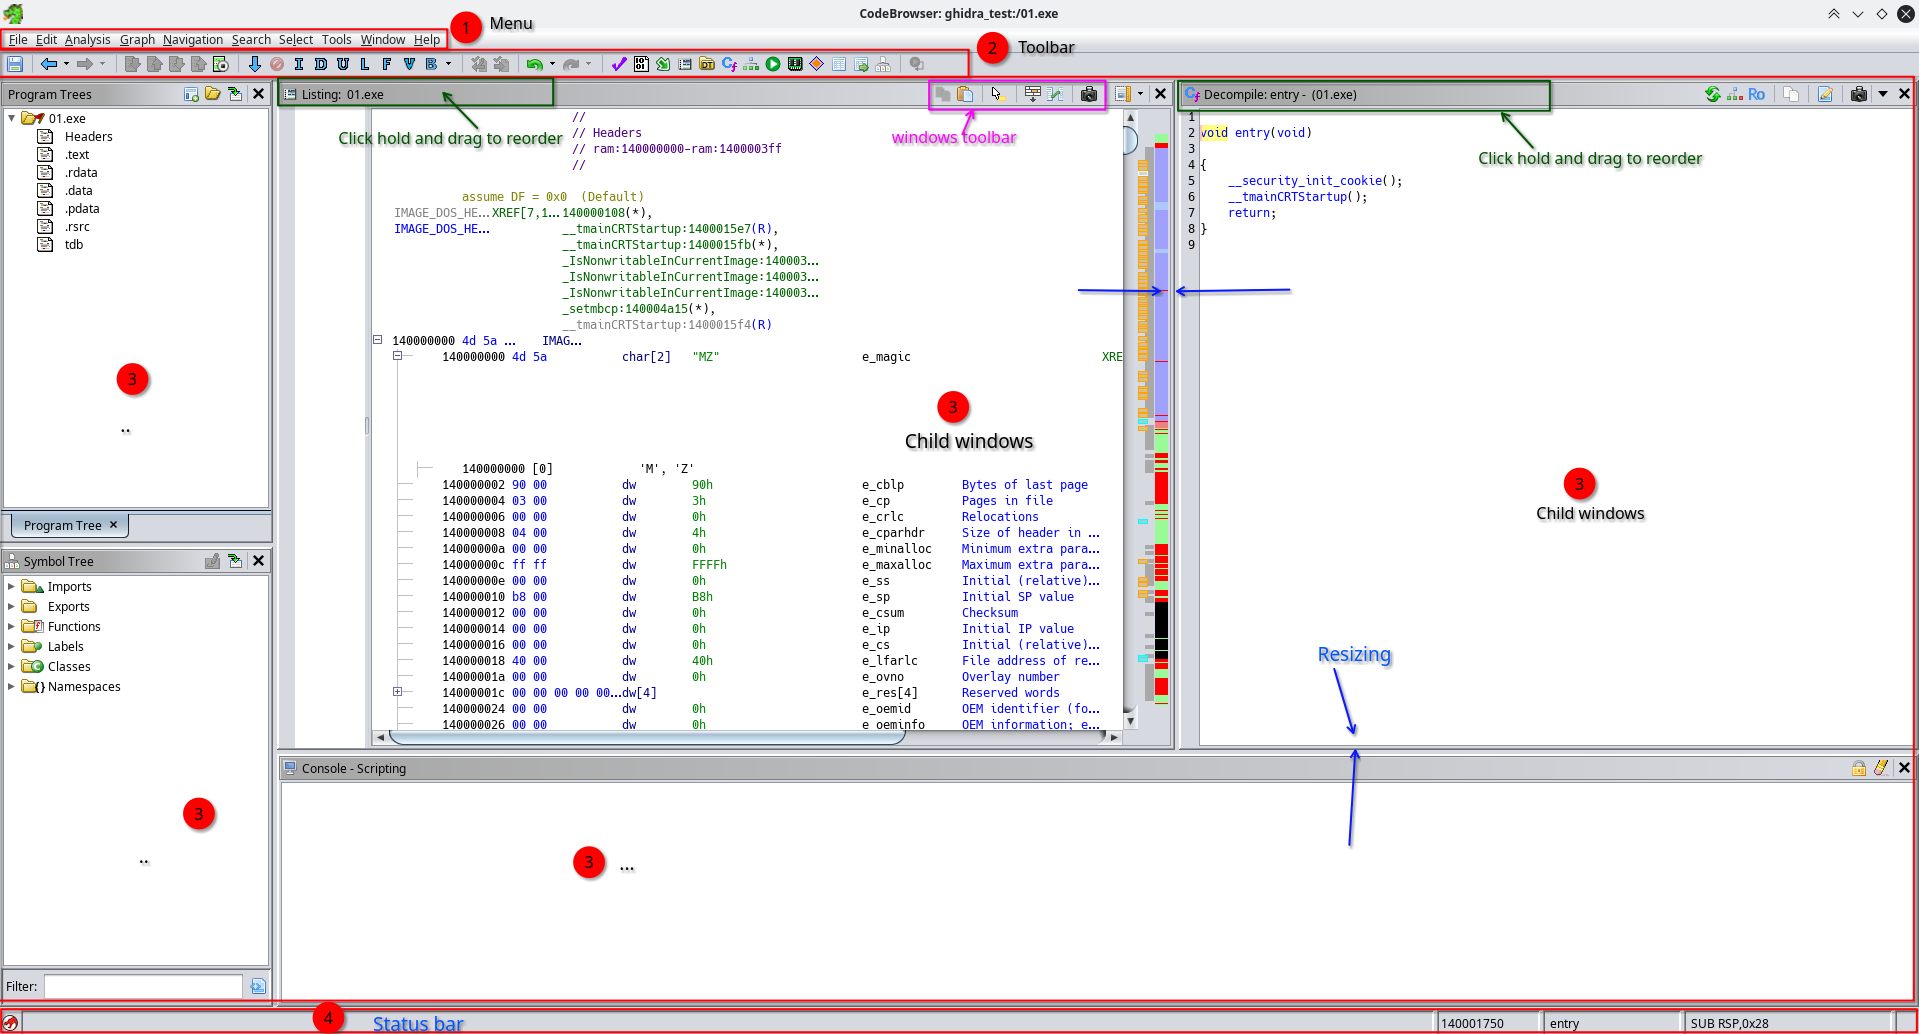Image resolution: width=1919 pixels, height=1034 pixels.
Task: Click the overview color bar beside Listing
Action: [1161, 420]
